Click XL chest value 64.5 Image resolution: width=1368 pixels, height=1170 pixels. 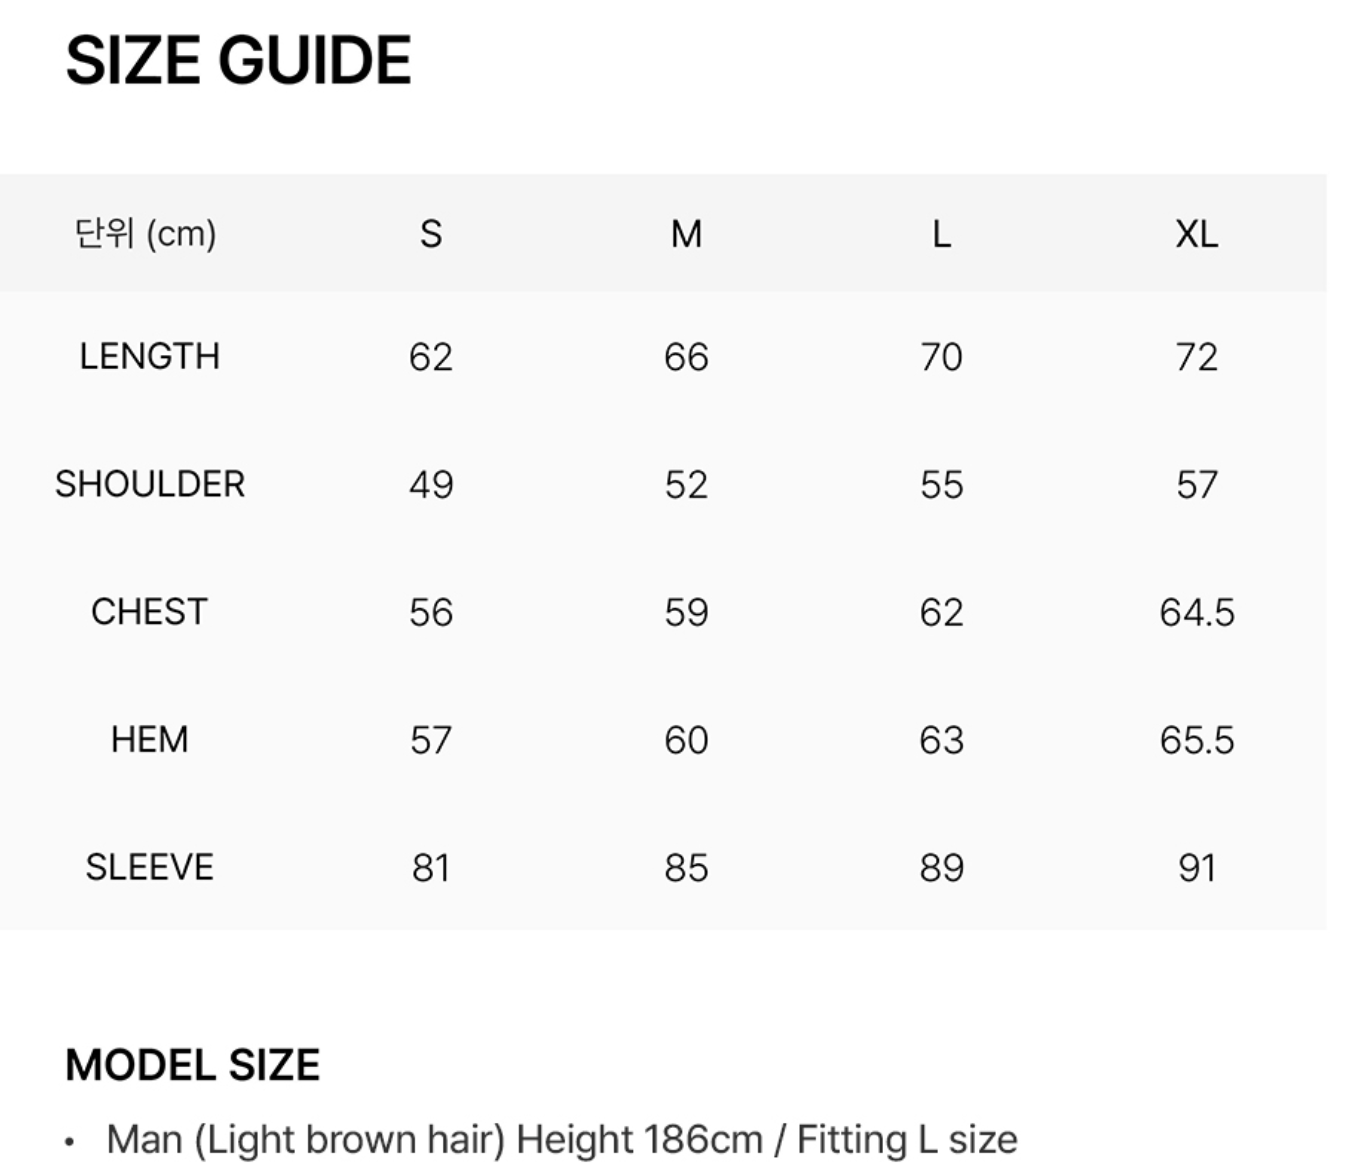coord(1197,612)
